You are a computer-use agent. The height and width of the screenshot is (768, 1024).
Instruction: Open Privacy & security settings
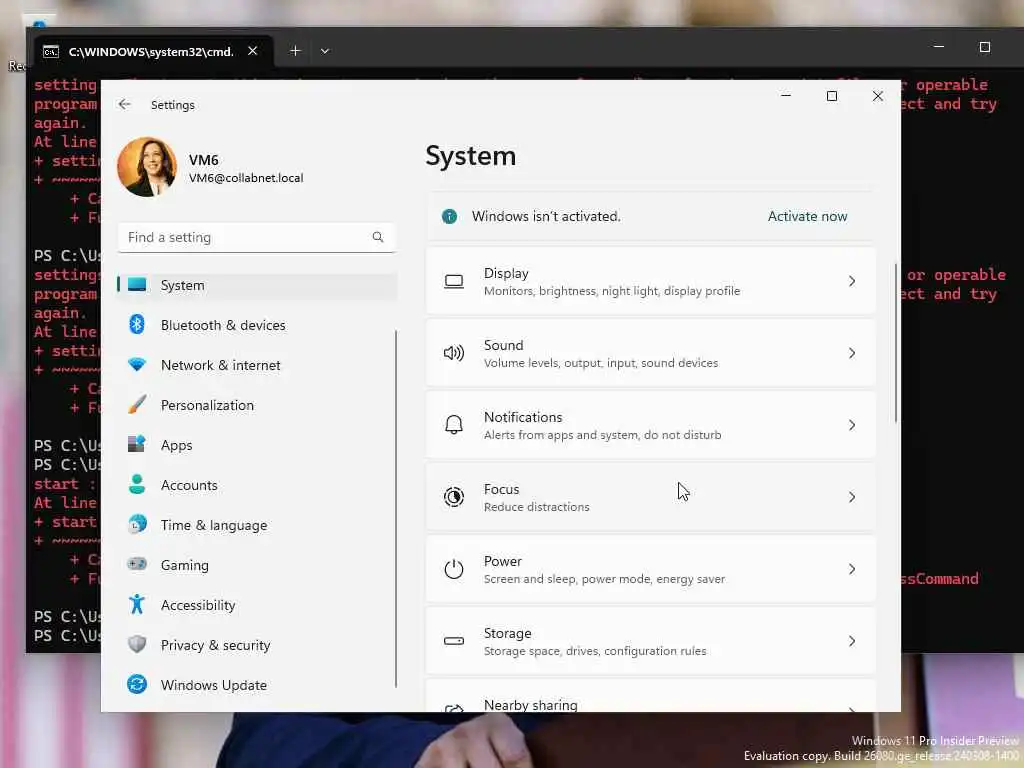[x=257, y=645]
